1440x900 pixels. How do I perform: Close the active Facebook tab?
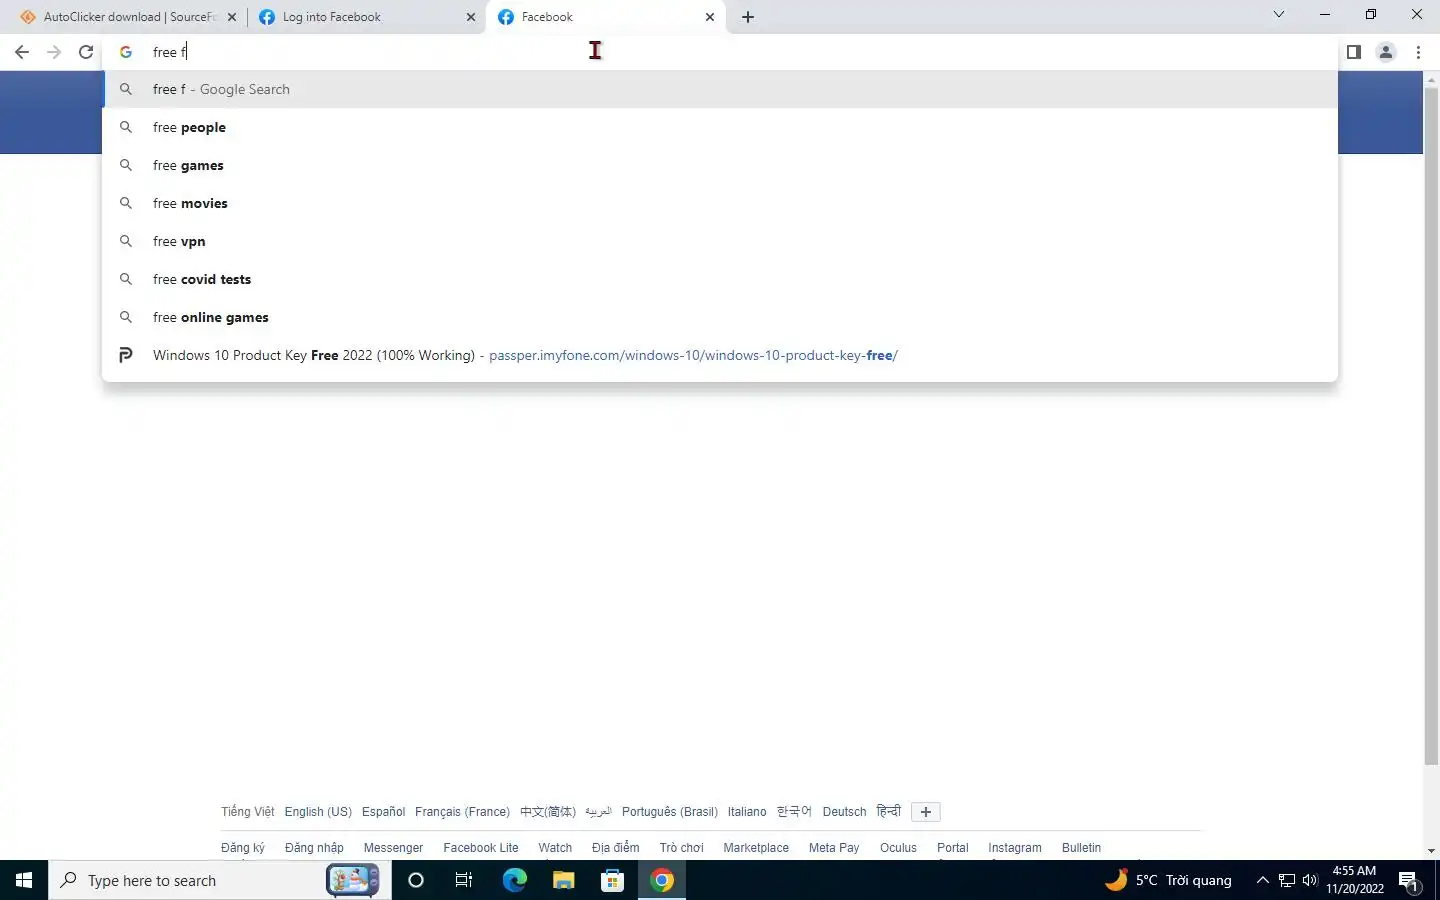pos(710,17)
